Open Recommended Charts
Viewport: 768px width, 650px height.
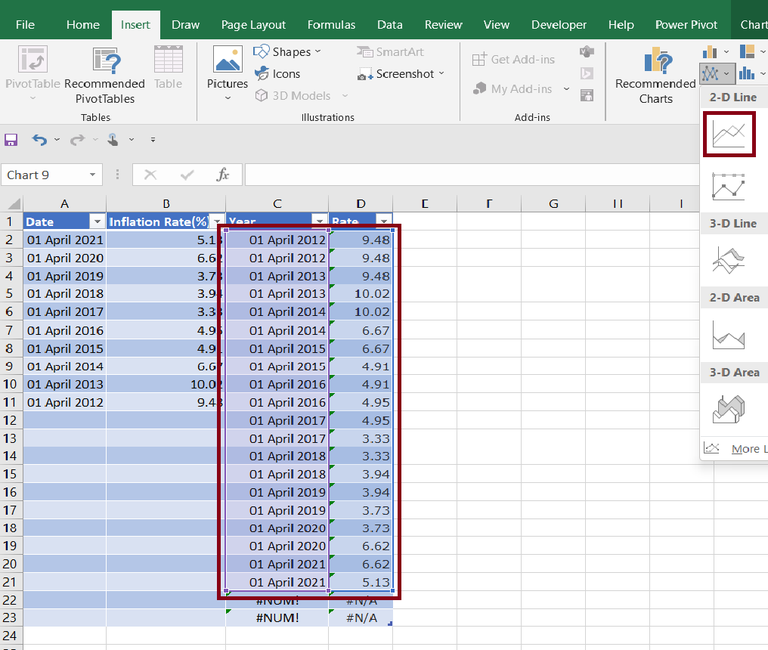point(655,75)
